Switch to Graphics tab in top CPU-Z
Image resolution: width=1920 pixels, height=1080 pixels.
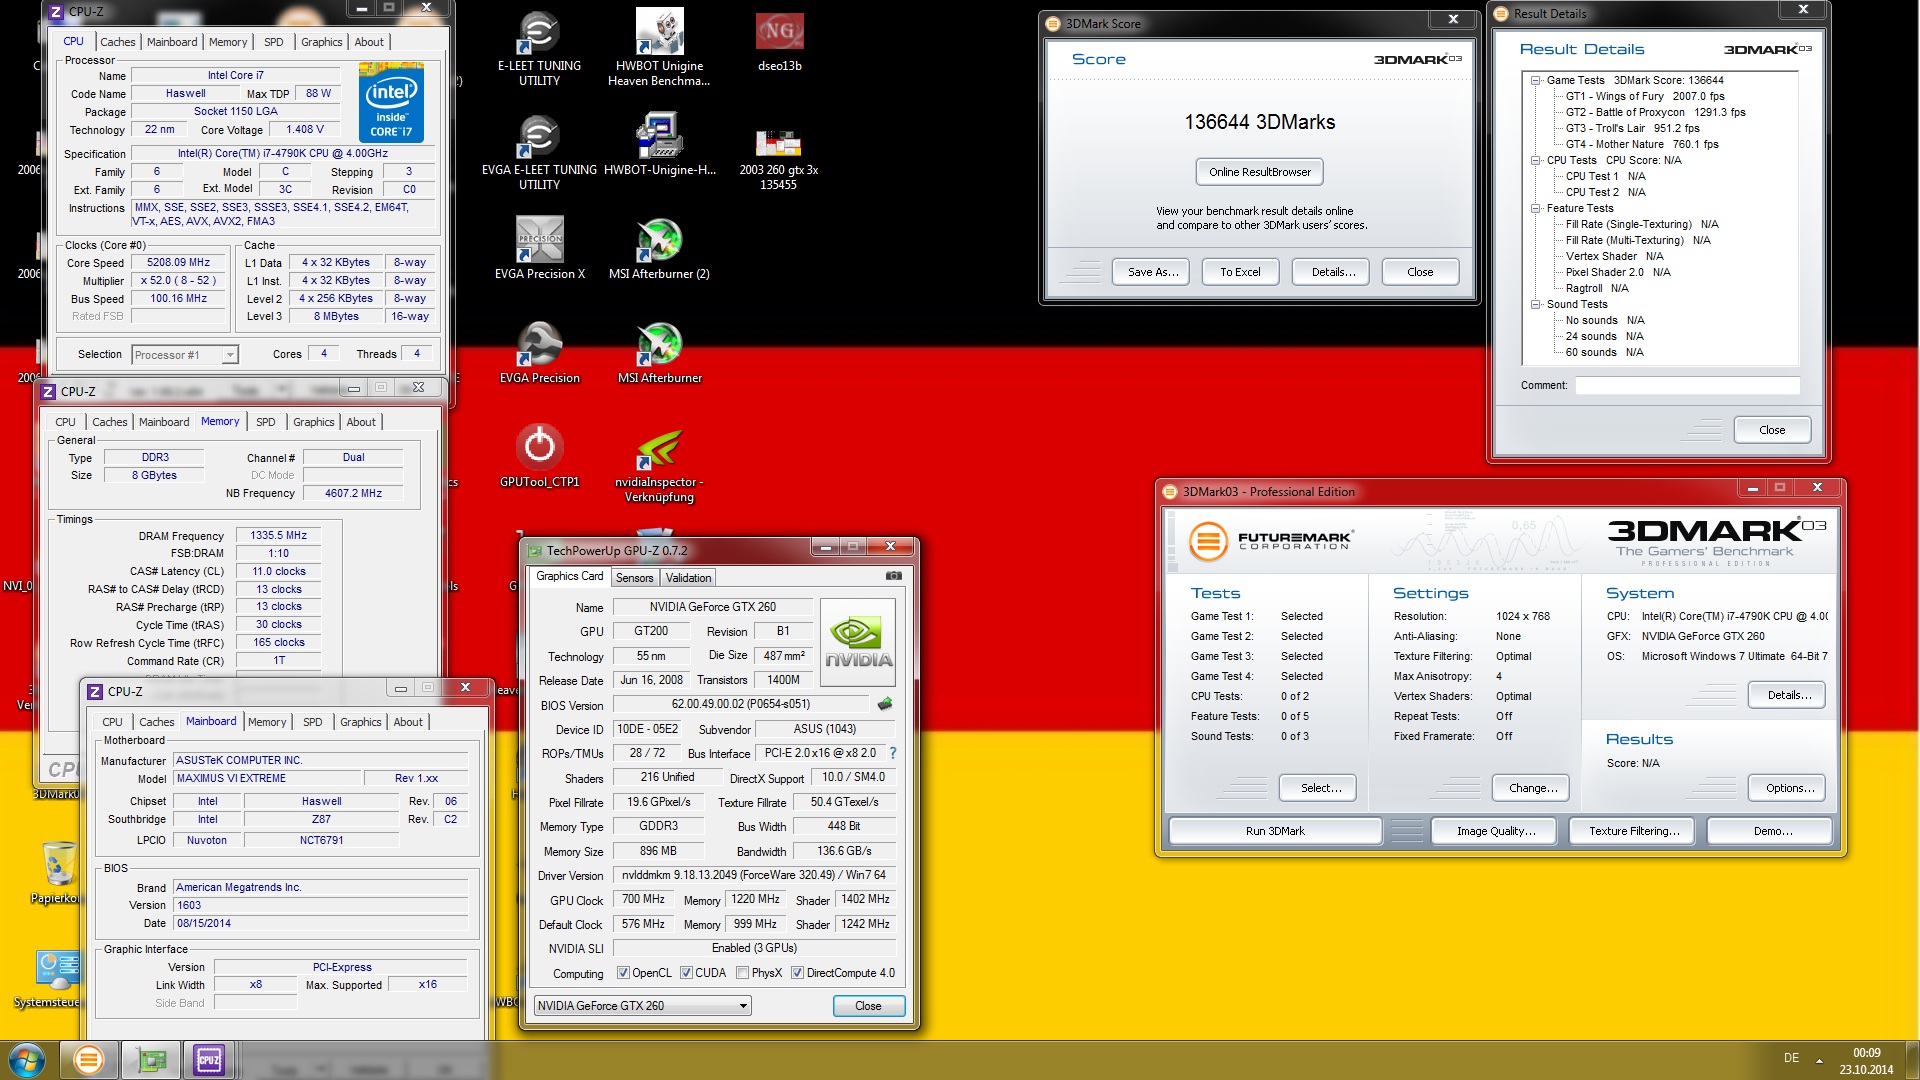[321, 42]
